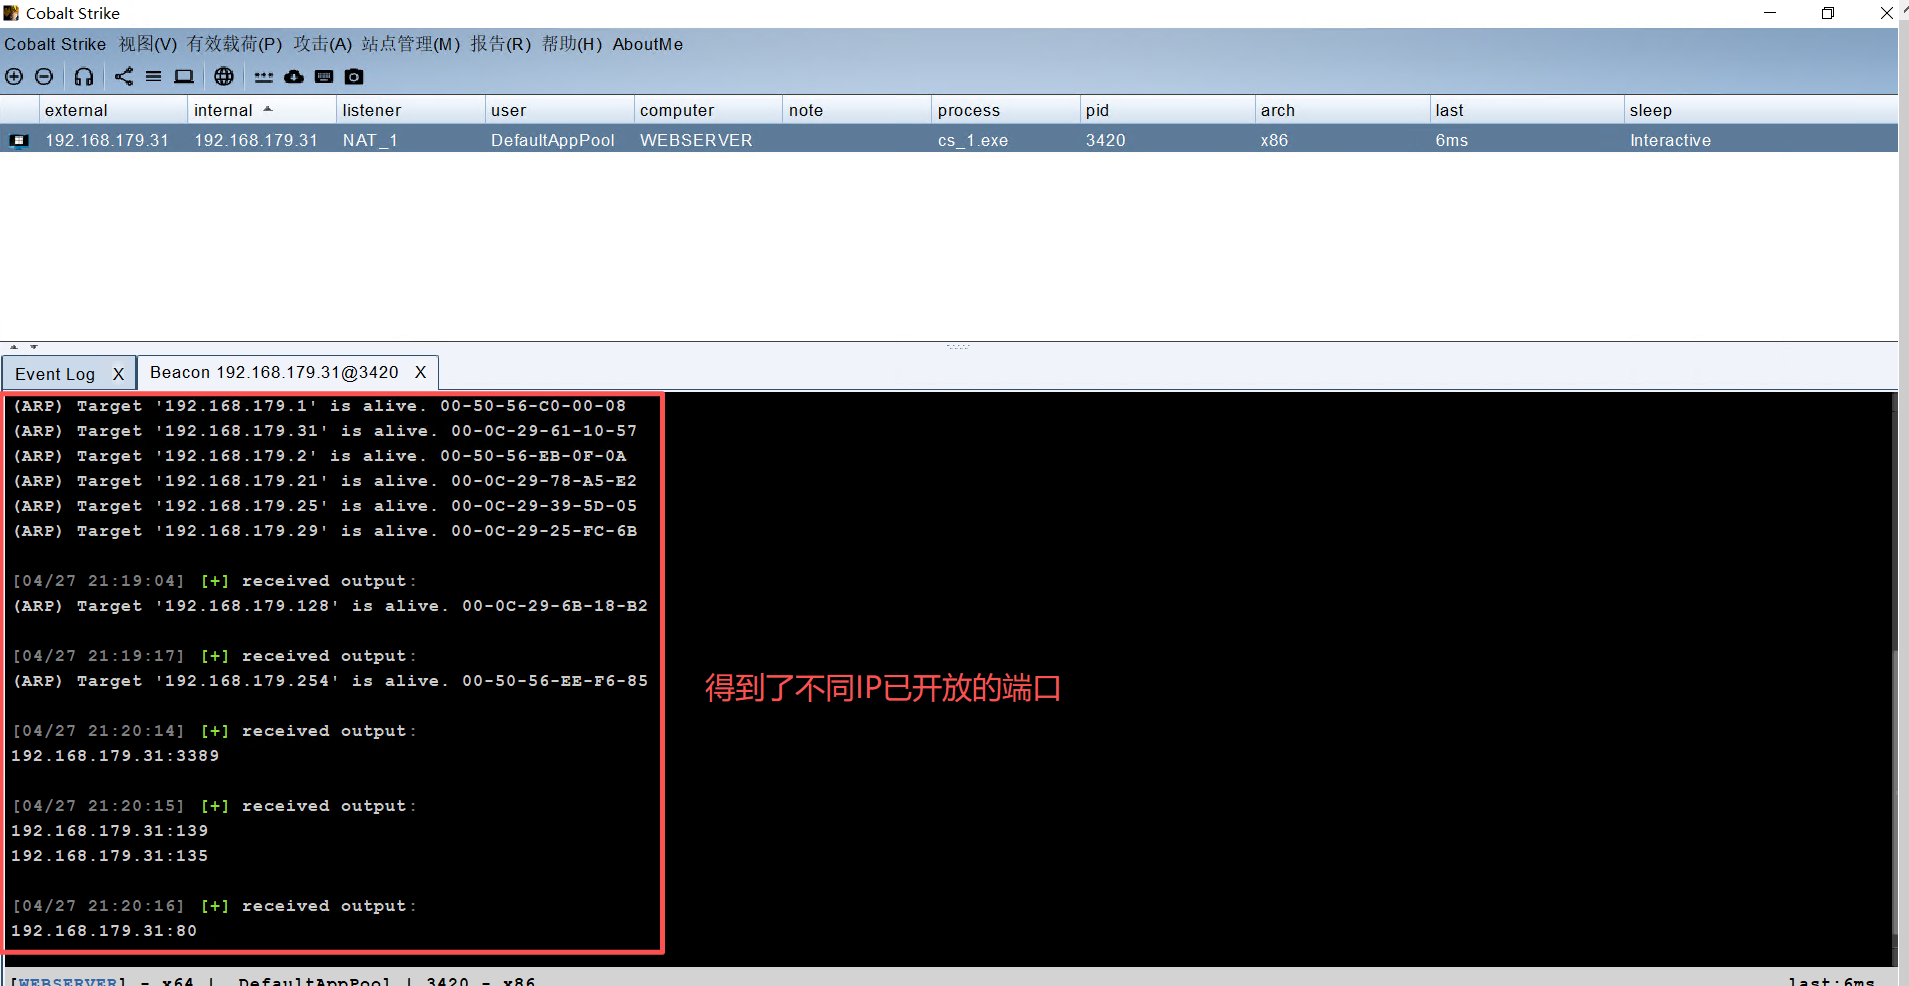Sort by the process column header
This screenshot has width=1909, height=986.
pyautogui.click(x=1006, y=110)
